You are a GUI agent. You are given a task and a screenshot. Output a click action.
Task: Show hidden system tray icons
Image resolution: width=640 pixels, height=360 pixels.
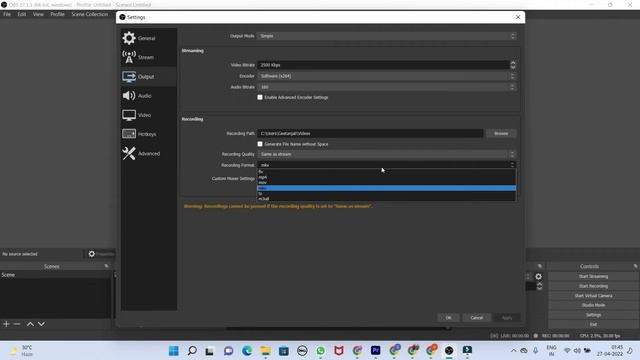[x=513, y=351]
